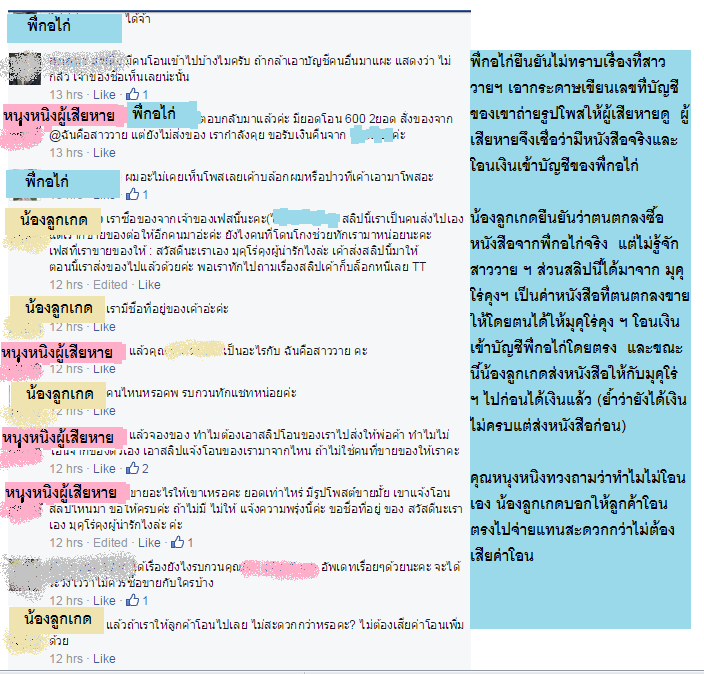Like the "เป็นอะไรกับ ฉันคือสาววาย คะ" comment
The width and height of the screenshot is (704, 674).
[x=104, y=369]
